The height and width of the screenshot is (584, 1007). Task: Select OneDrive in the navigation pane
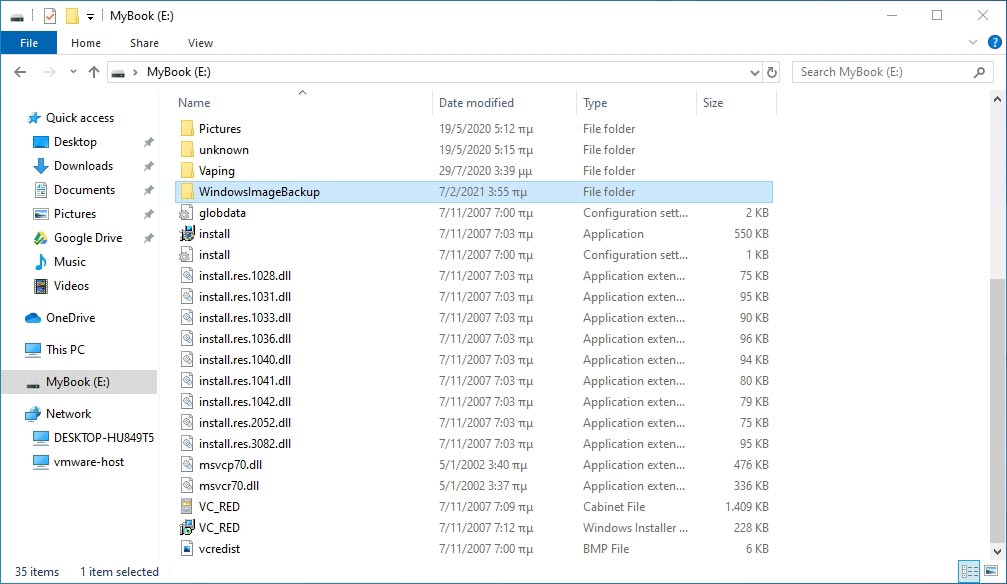click(x=70, y=317)
